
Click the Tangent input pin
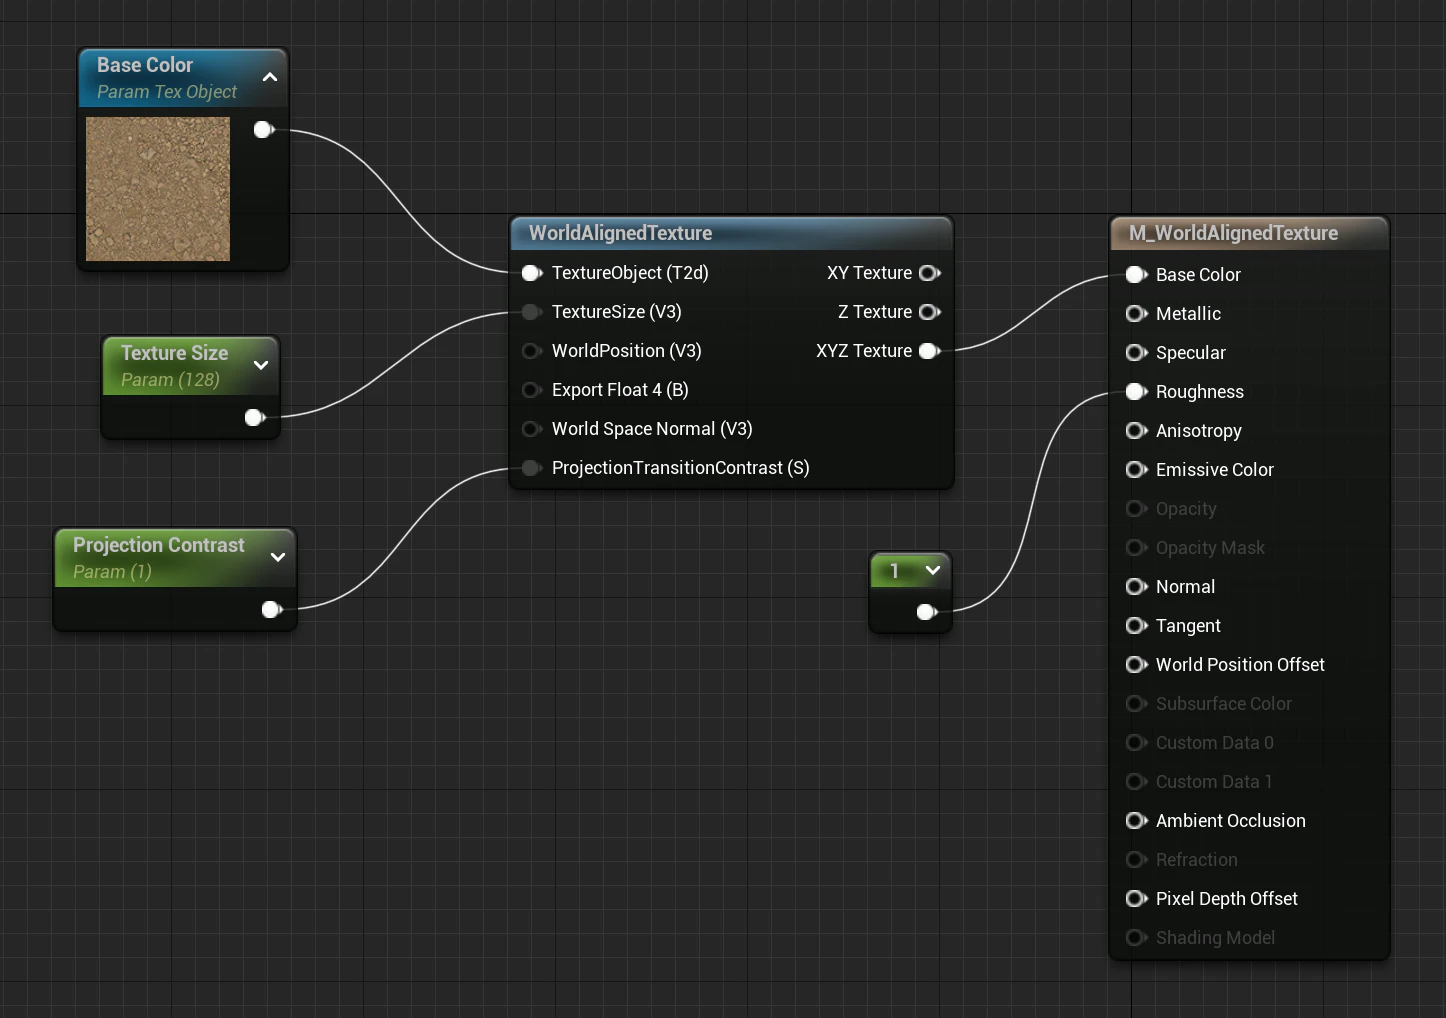coord(1136,626)
